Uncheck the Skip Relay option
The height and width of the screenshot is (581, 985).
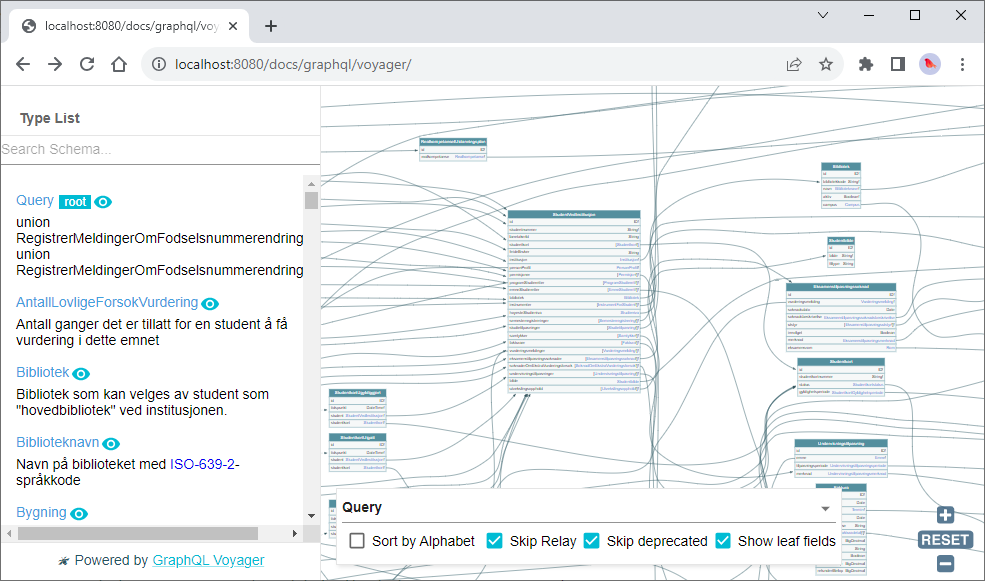click(494, 541)
